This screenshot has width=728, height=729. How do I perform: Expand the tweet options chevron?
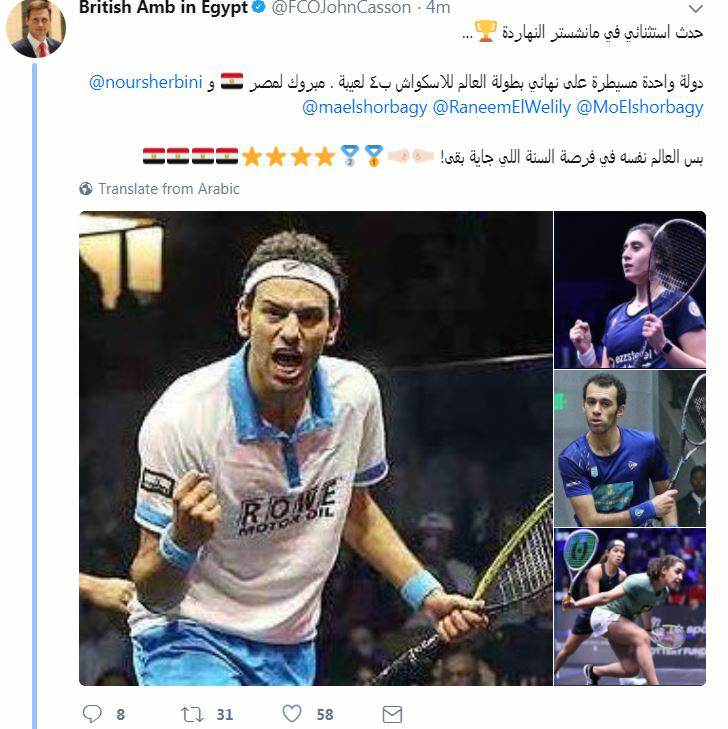coord(695,8)
